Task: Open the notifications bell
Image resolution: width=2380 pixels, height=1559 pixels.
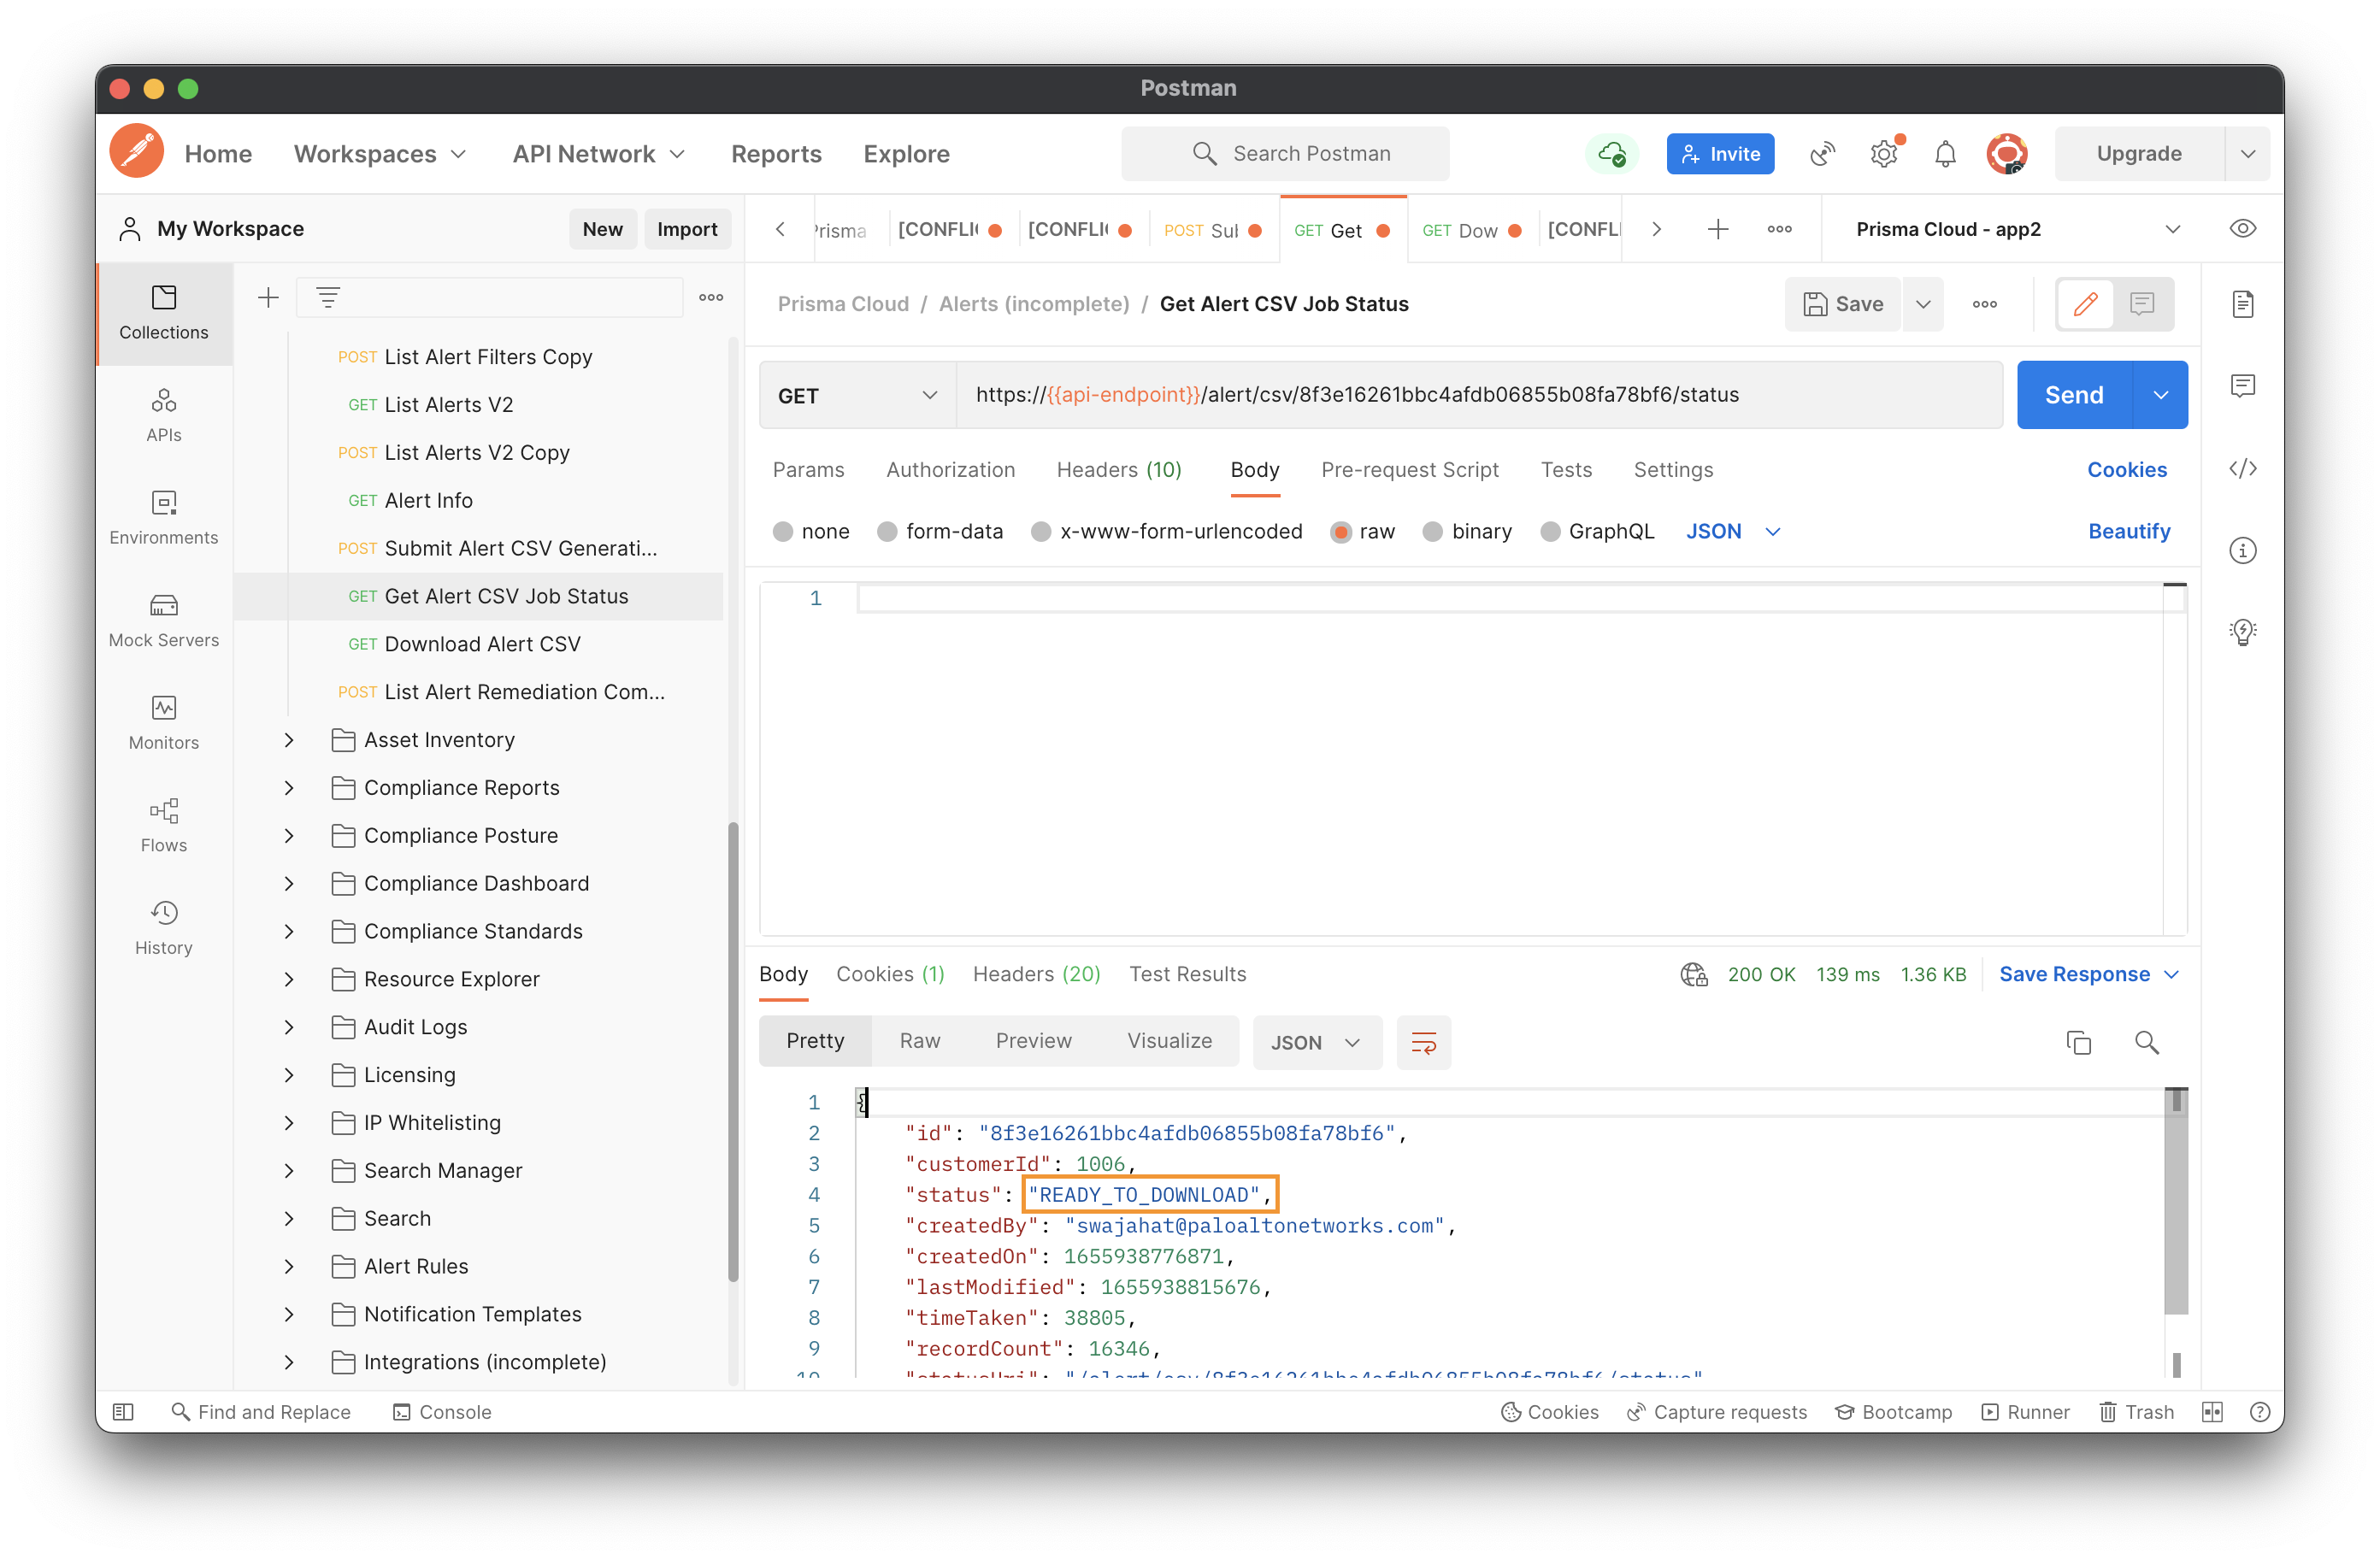Action: (1945, 154)
